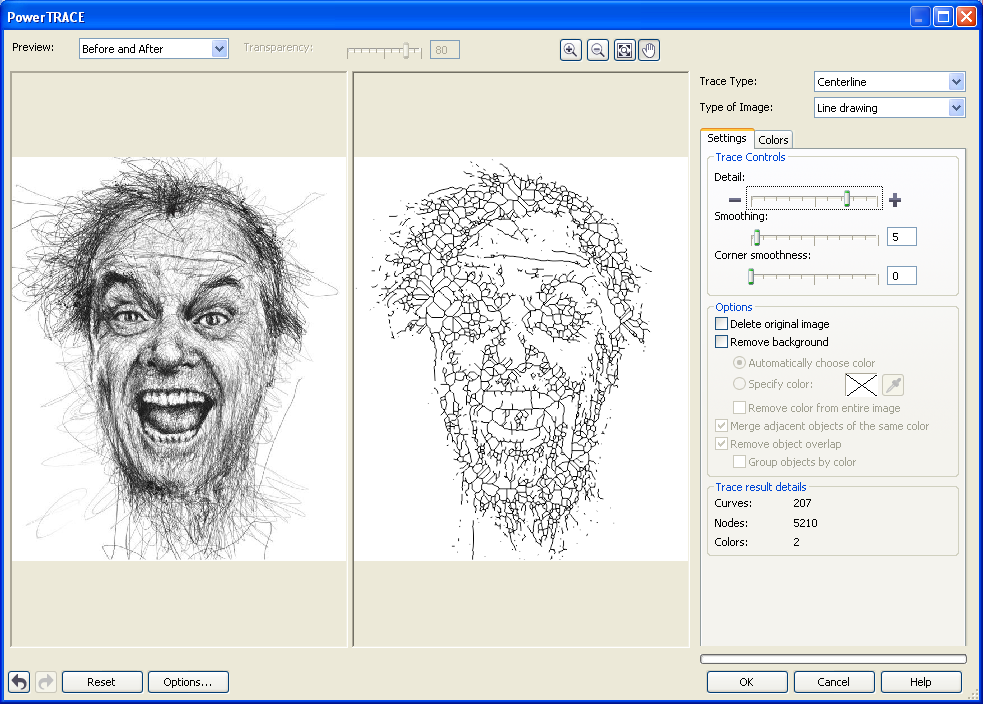Click the Transparency value field

pos(444,50)
